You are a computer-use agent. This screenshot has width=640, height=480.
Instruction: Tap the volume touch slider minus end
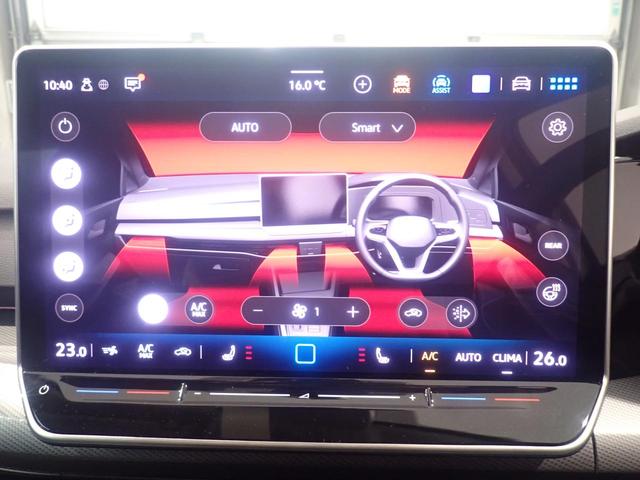(198, 393)
